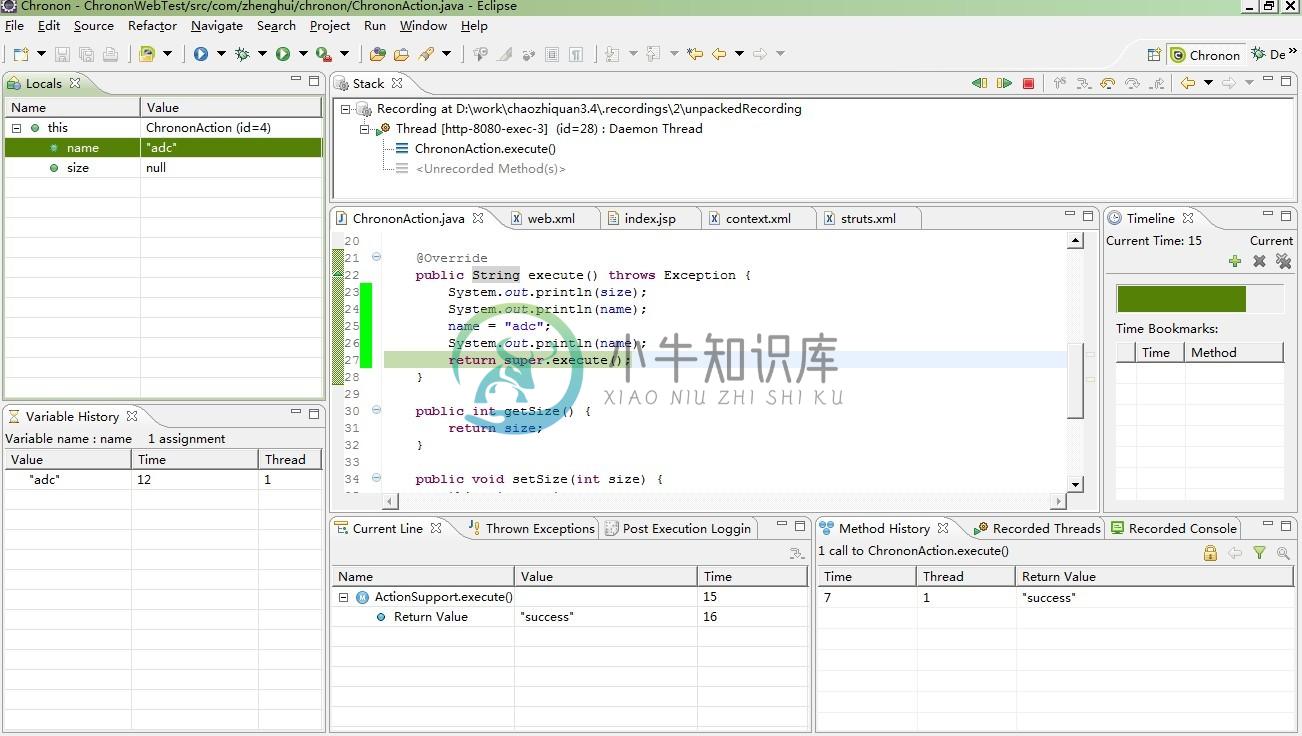Switch to the index.jsp editor tab
Screen dimensions: 1302x736
(x=650, y=218)
